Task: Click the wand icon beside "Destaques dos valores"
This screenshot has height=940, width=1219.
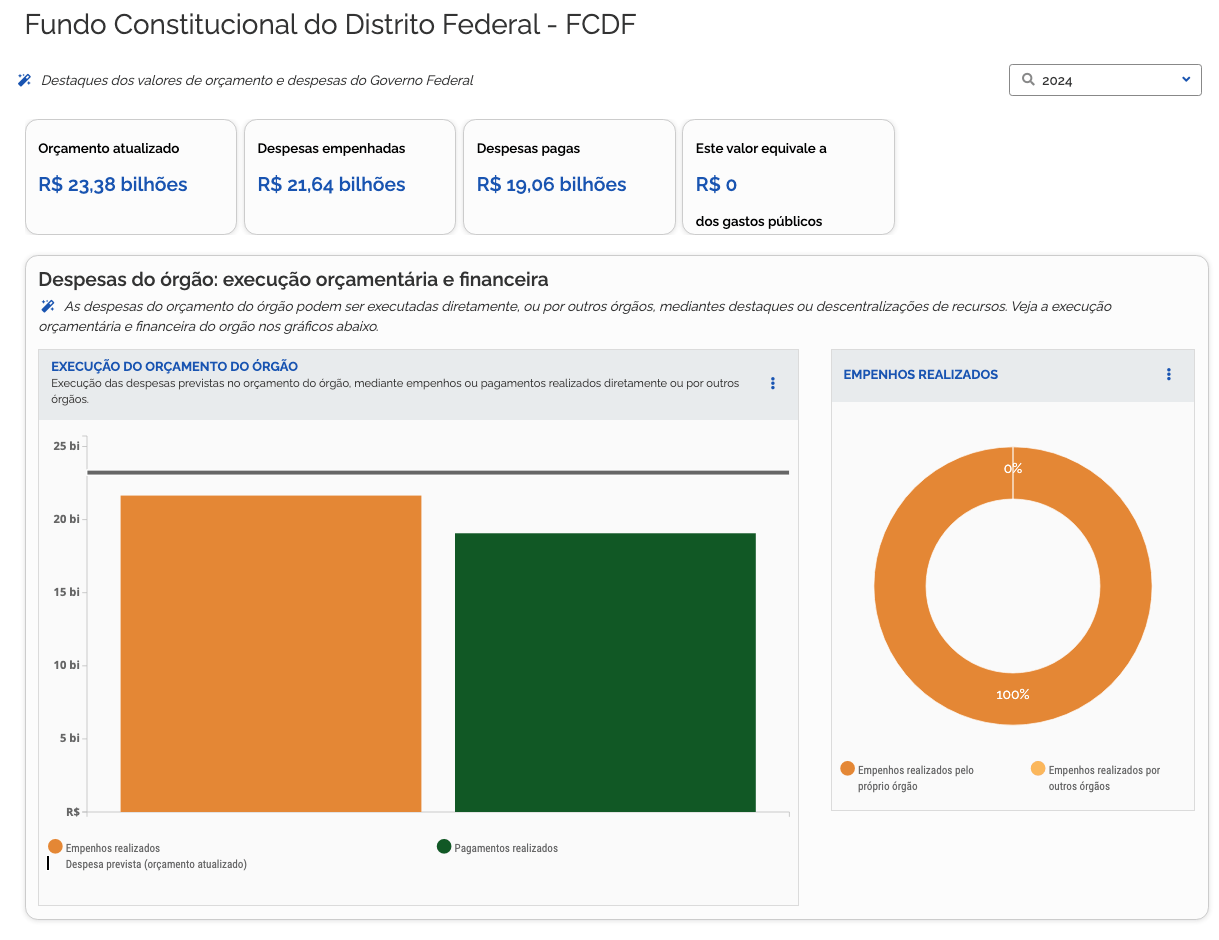Action: click(25, 80)
